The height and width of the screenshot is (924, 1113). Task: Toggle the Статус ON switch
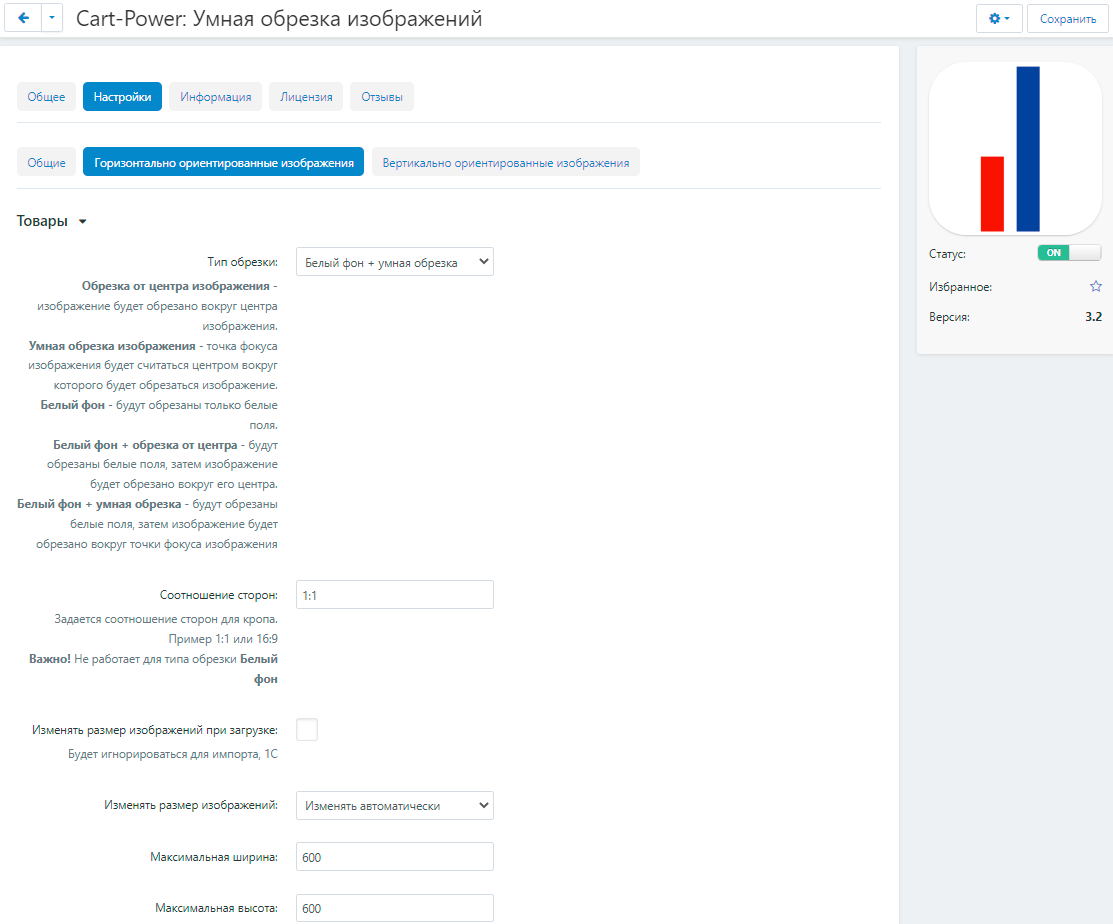(x=1069, y=253)
